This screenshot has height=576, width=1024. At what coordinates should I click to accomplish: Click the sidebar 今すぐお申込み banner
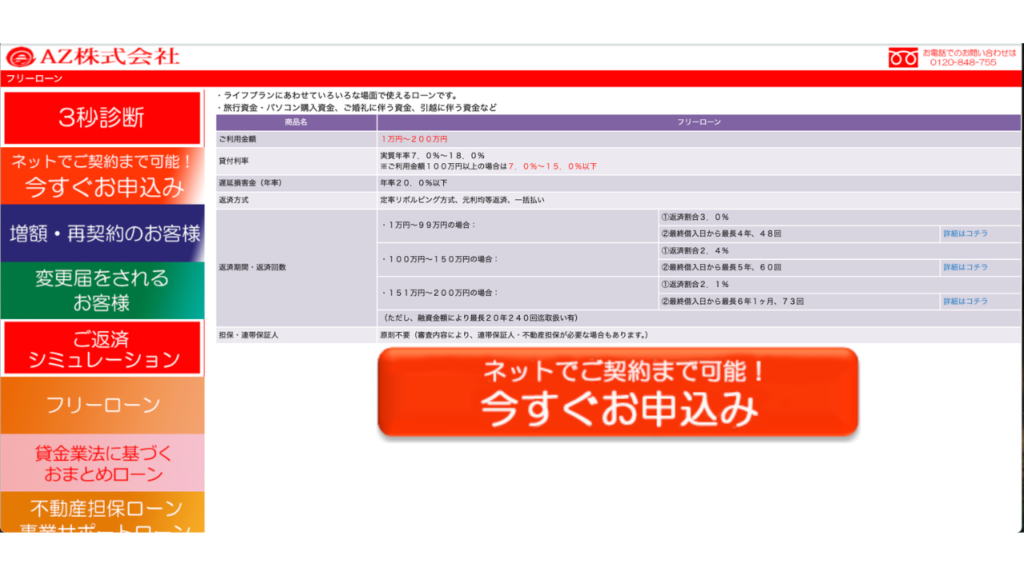pos(102,176)
